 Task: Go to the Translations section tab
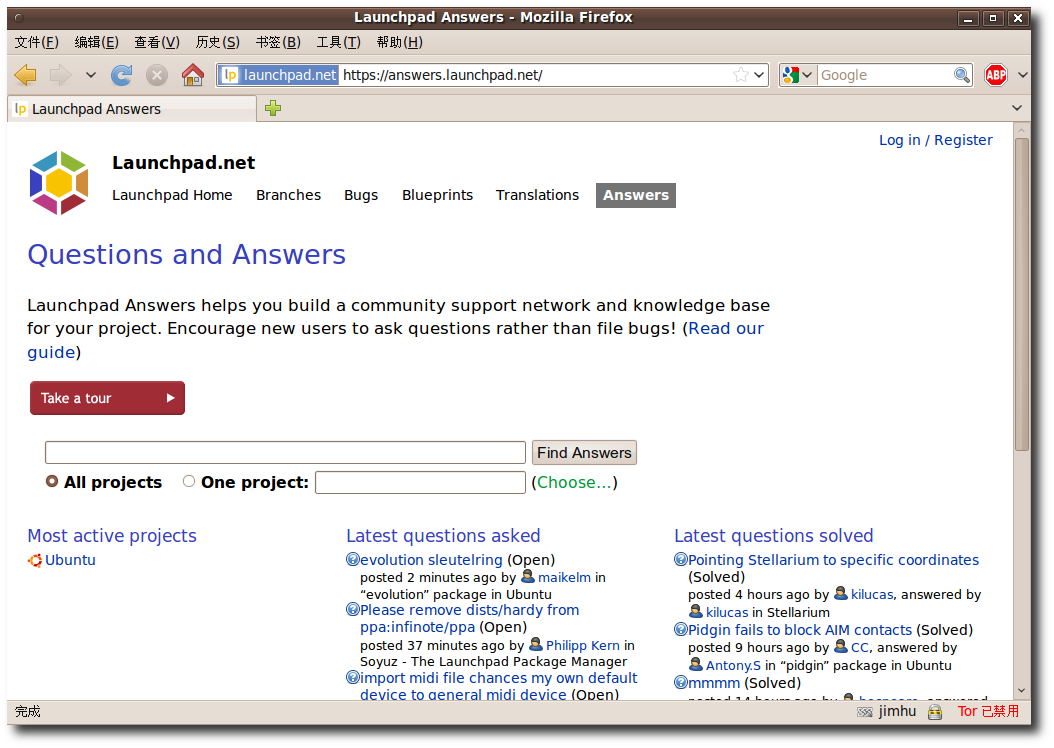[x=537, y=195]
